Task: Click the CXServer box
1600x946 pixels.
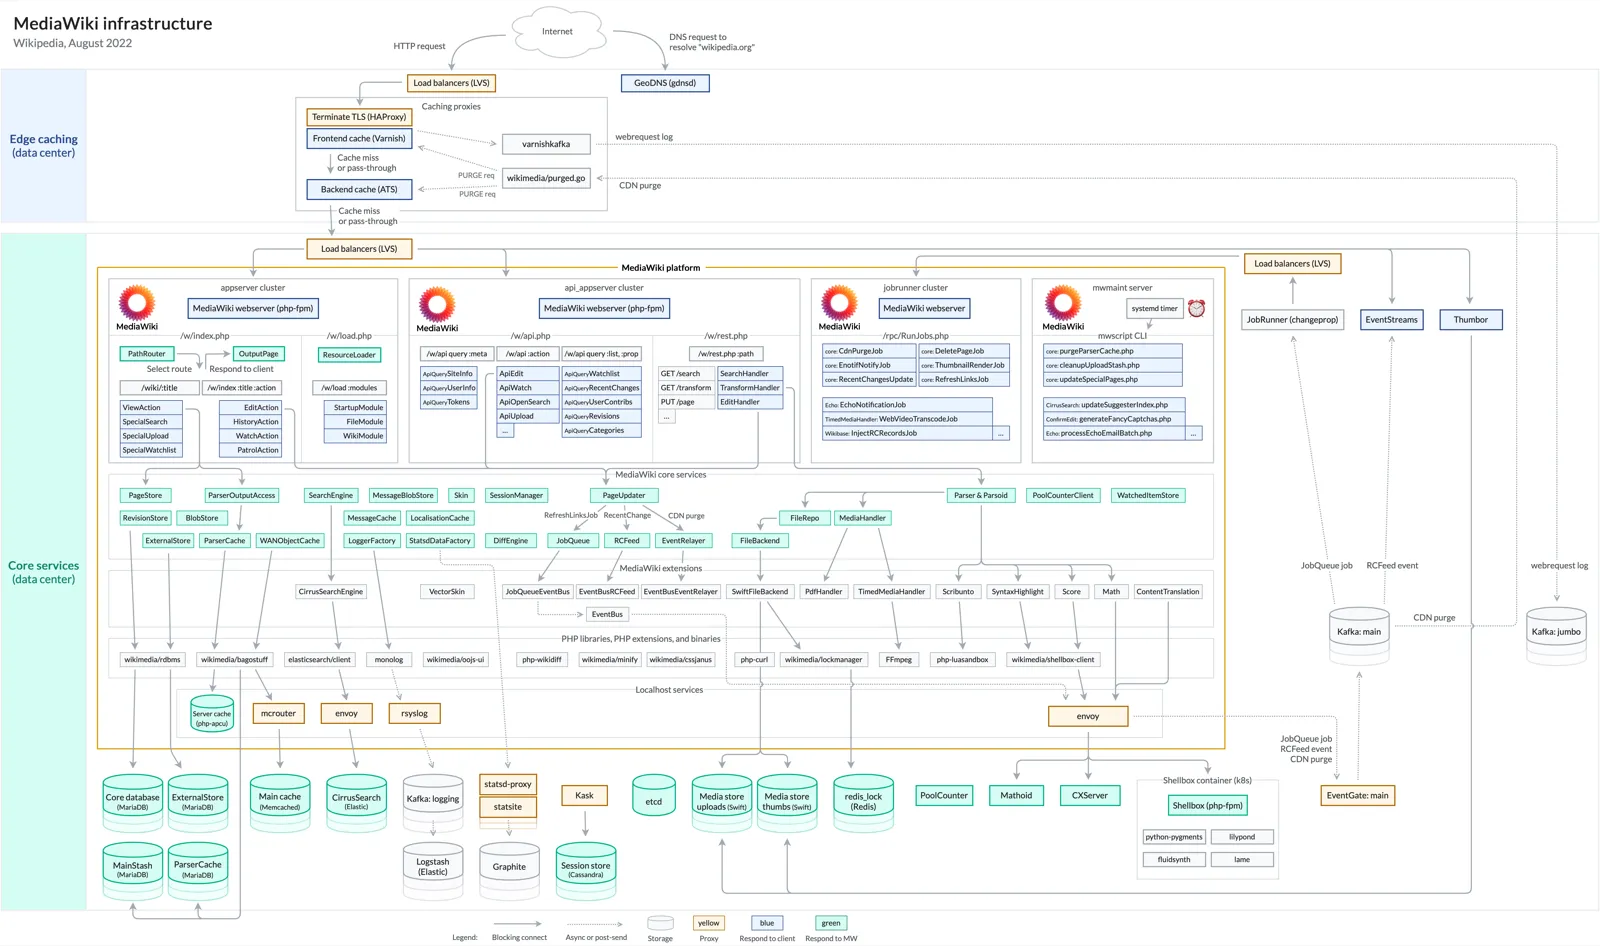Action: tap(1090, 796)
